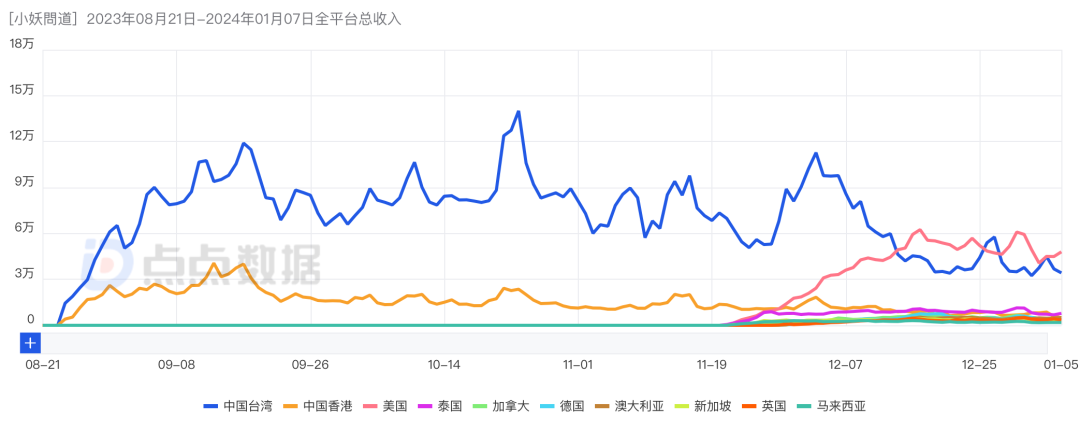The height and width of the screenshot is (431, 1080).
Task: Click the blue plus icon below chart
Action: tap(31, 343)
